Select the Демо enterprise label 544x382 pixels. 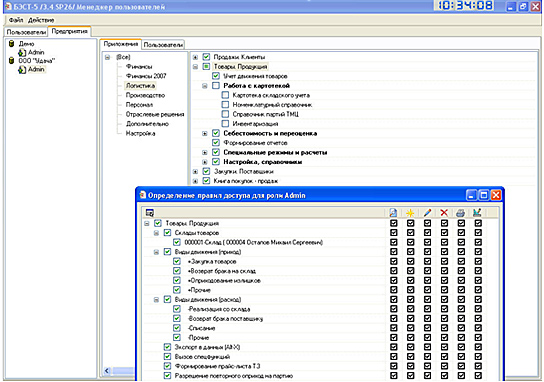pos(26,44)
